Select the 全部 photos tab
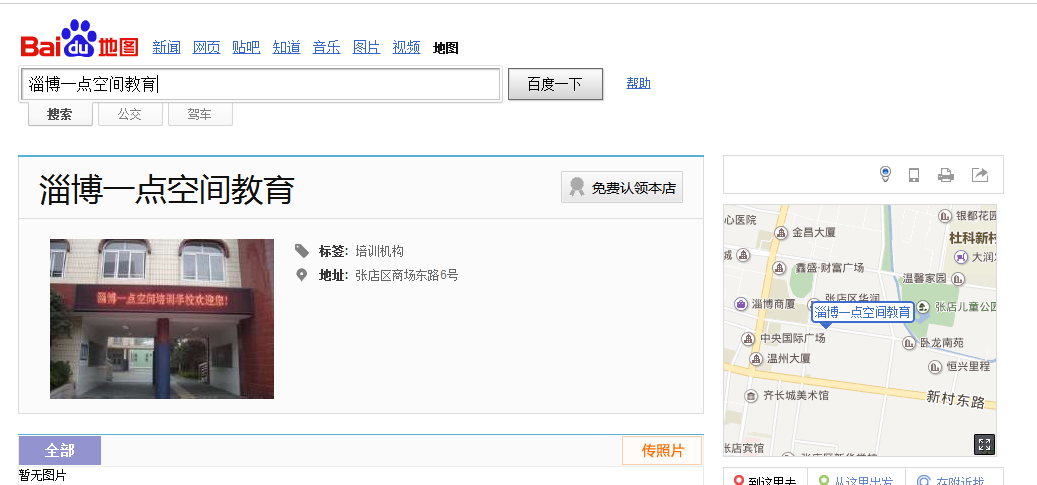This screenshot has height=485, width=1037. click(x=60, y=451)
